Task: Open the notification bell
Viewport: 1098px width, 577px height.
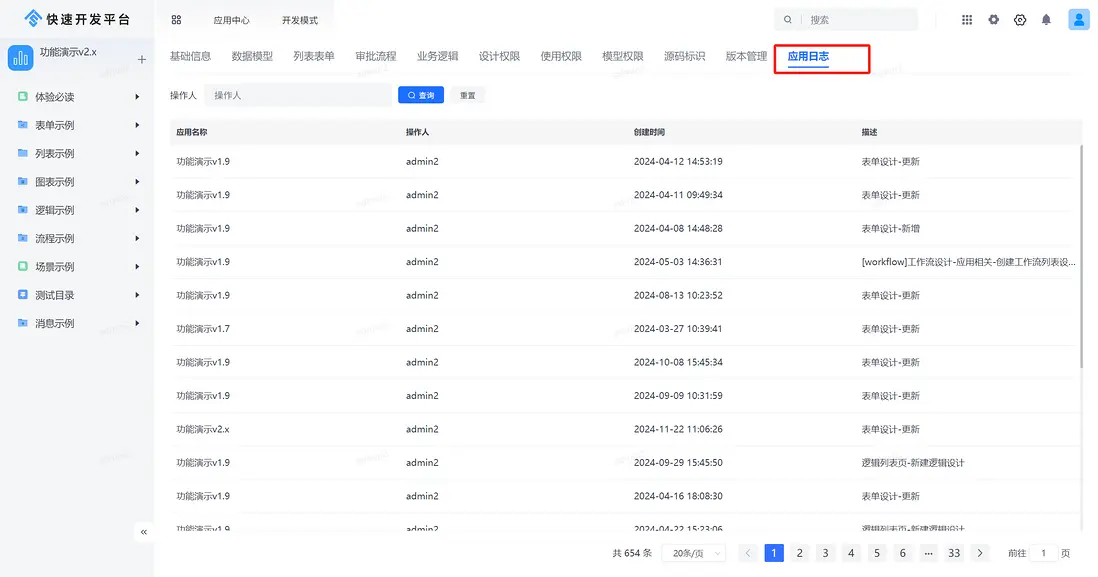Action: point(1046,20)
